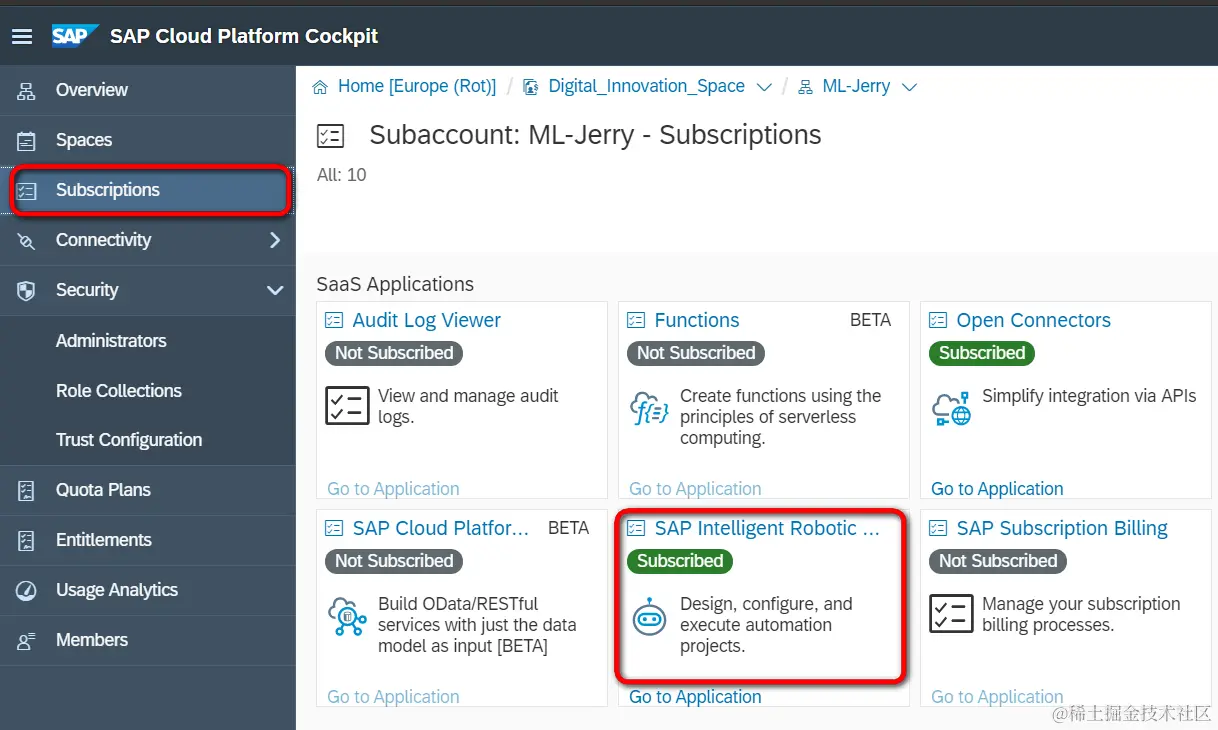Click Go to Application under Open Connectors
1218x730 pixels.
click(x=997, y=489)
